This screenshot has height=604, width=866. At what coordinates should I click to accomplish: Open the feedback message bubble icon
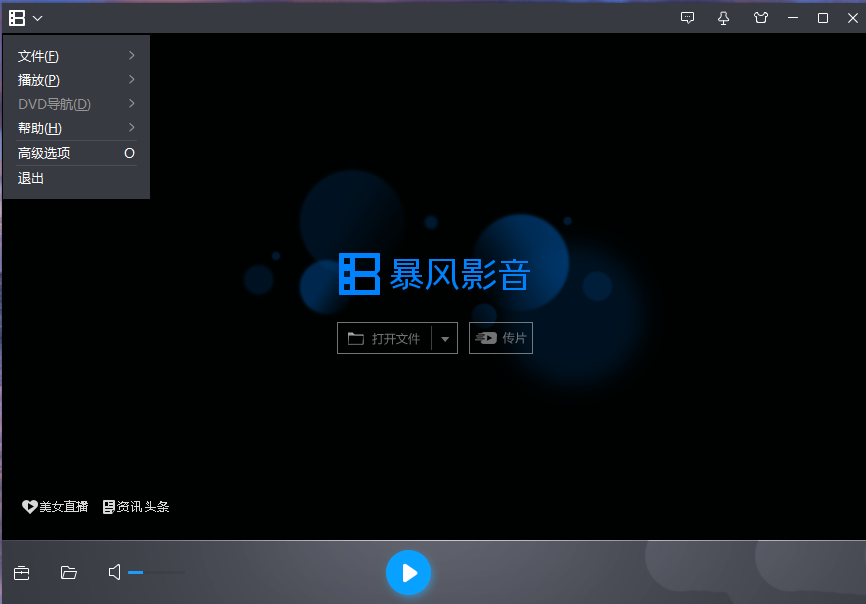[687, 18]
